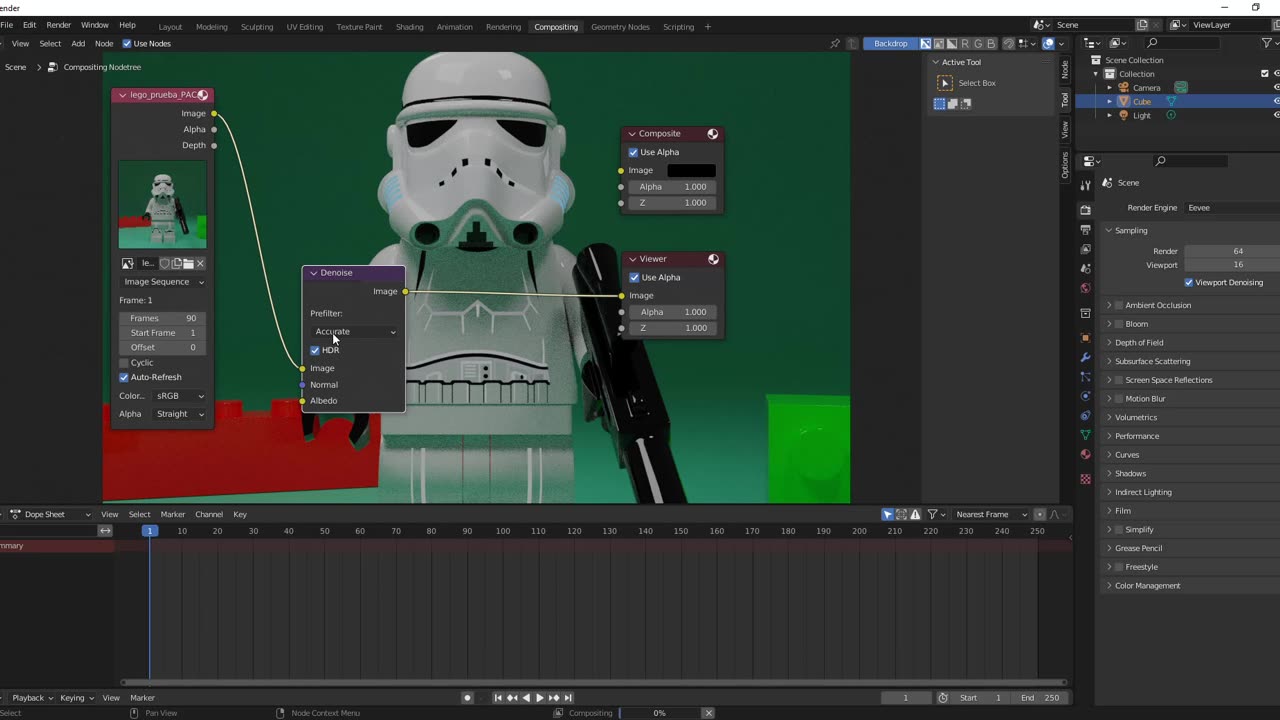Open the Texture properties checker icon
This screenshot has width=1280, height=720.
coord(1085,479)
